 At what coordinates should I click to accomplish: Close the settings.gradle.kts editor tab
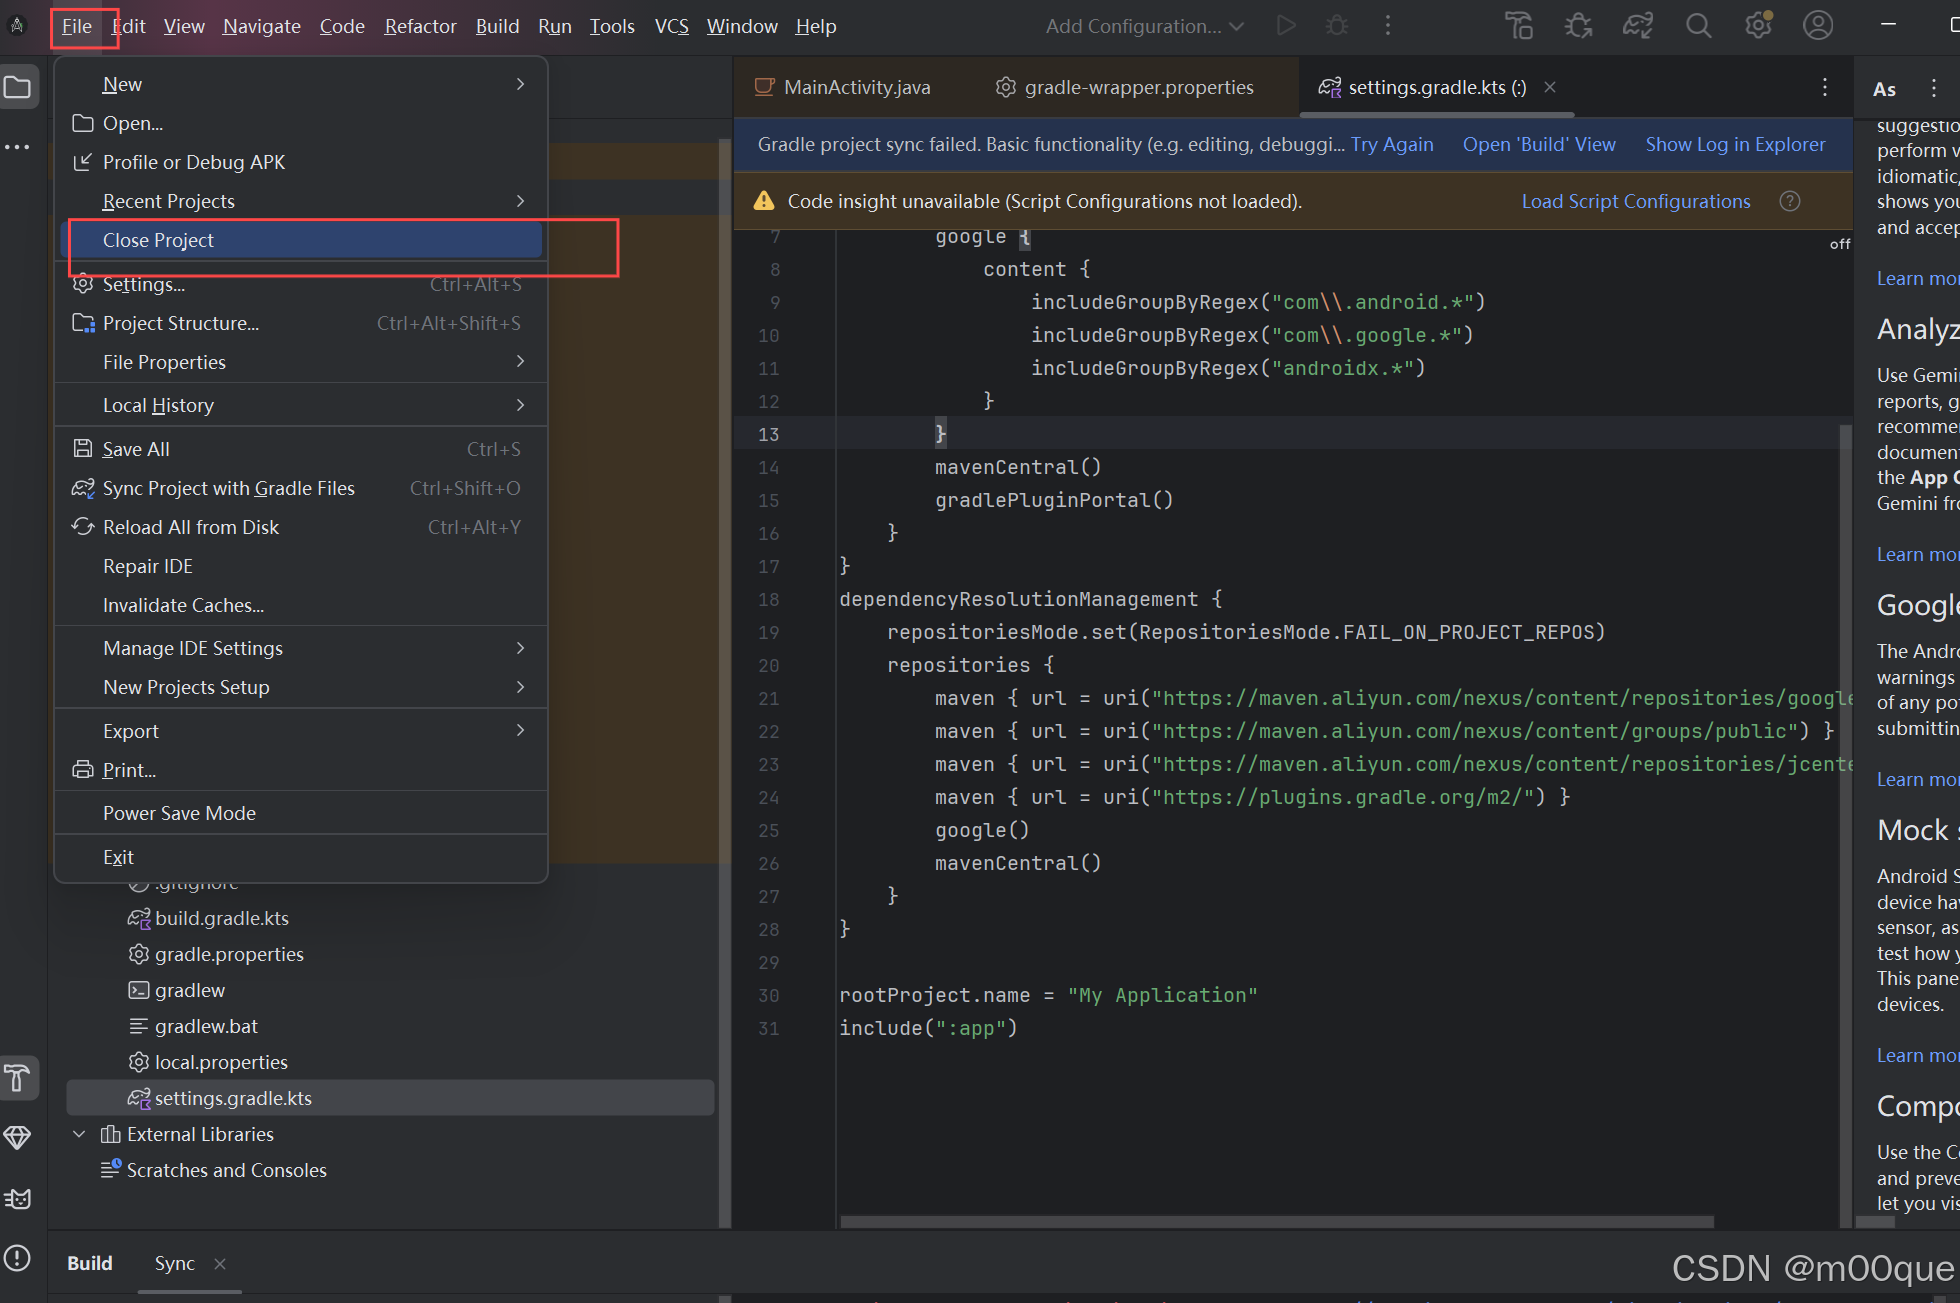(1549, 87)
